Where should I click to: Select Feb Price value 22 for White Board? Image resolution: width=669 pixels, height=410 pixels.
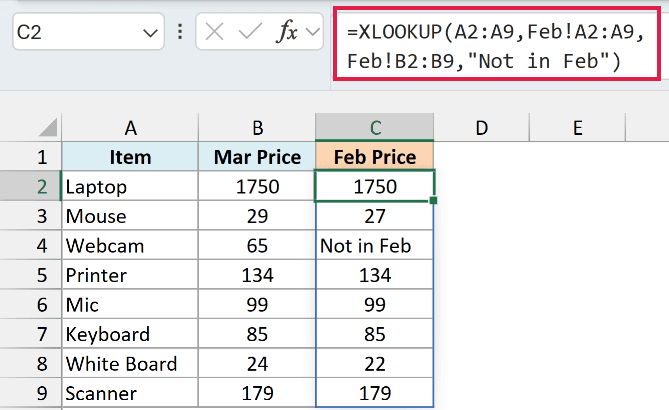(375, 363)
